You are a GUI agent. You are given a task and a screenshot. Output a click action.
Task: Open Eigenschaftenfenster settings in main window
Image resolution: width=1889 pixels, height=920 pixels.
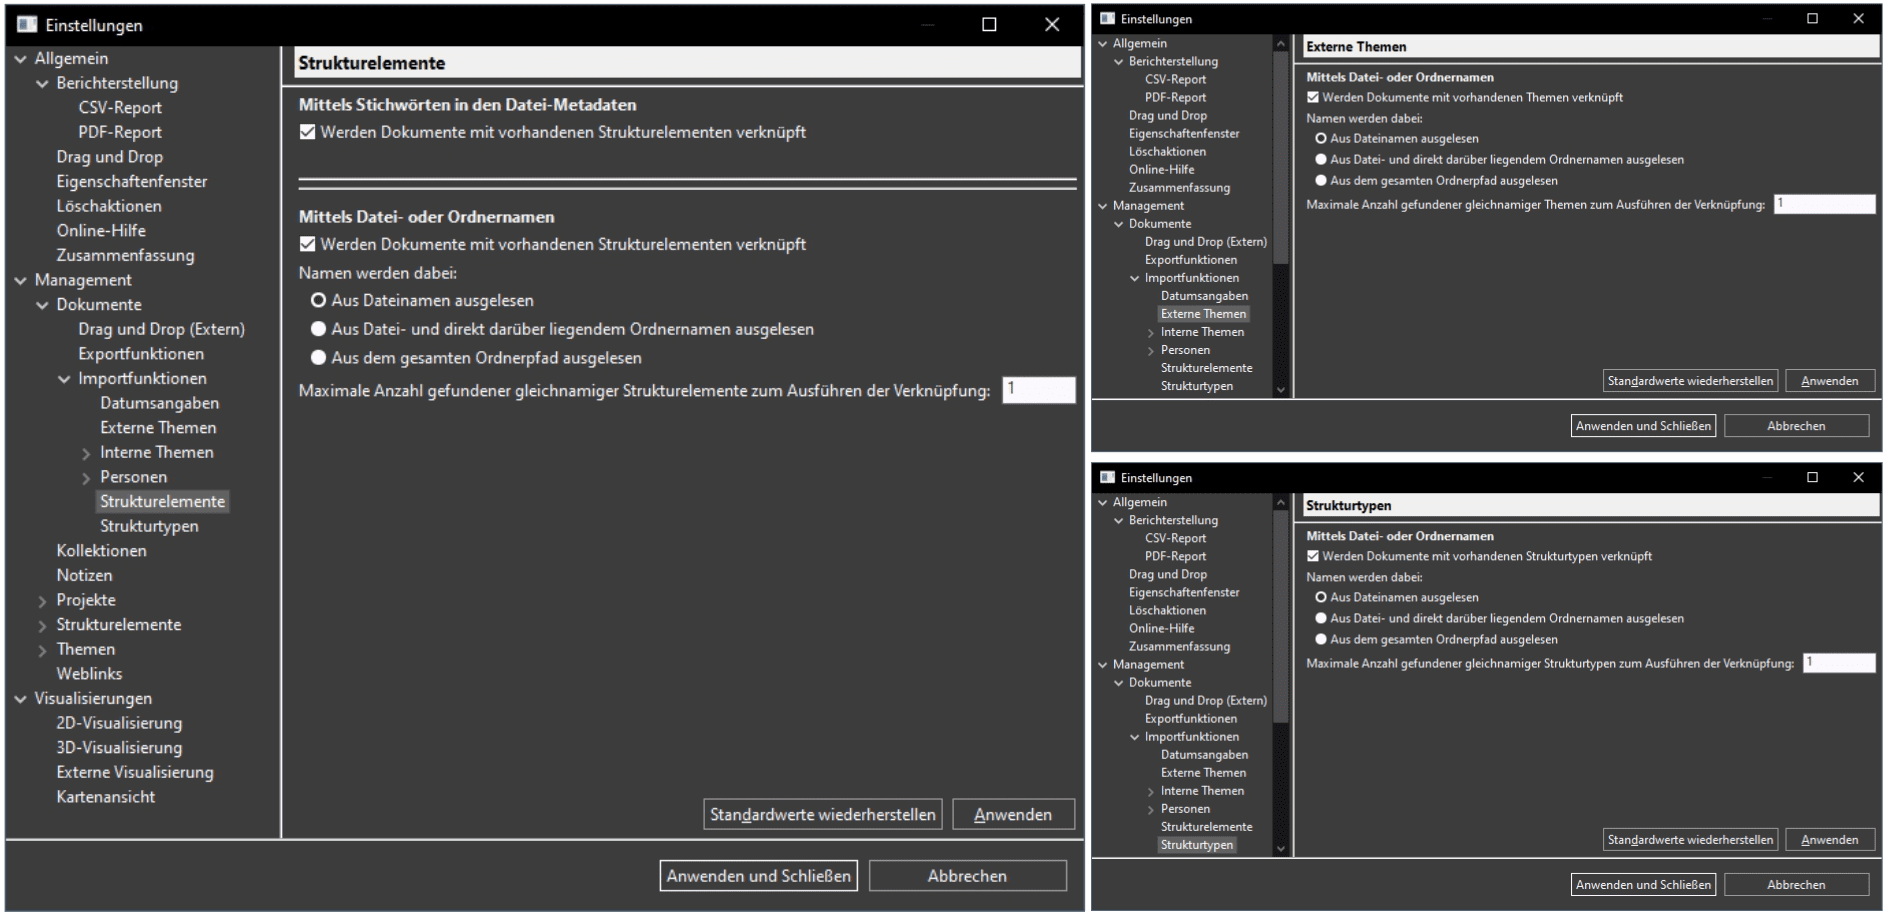coord(131,181)
